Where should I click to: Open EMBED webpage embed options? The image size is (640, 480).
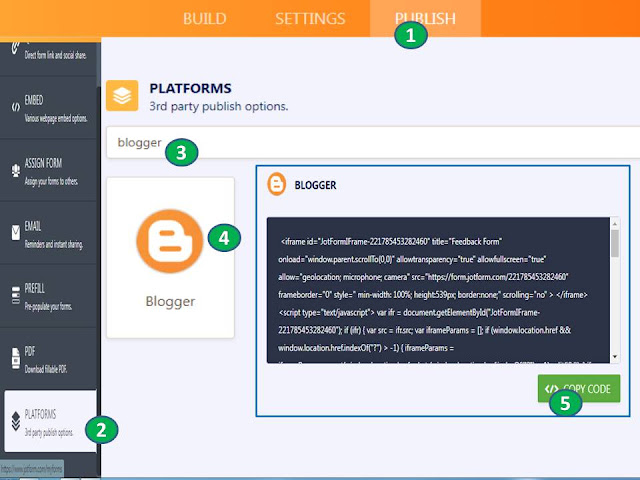(x=48, y=108)
